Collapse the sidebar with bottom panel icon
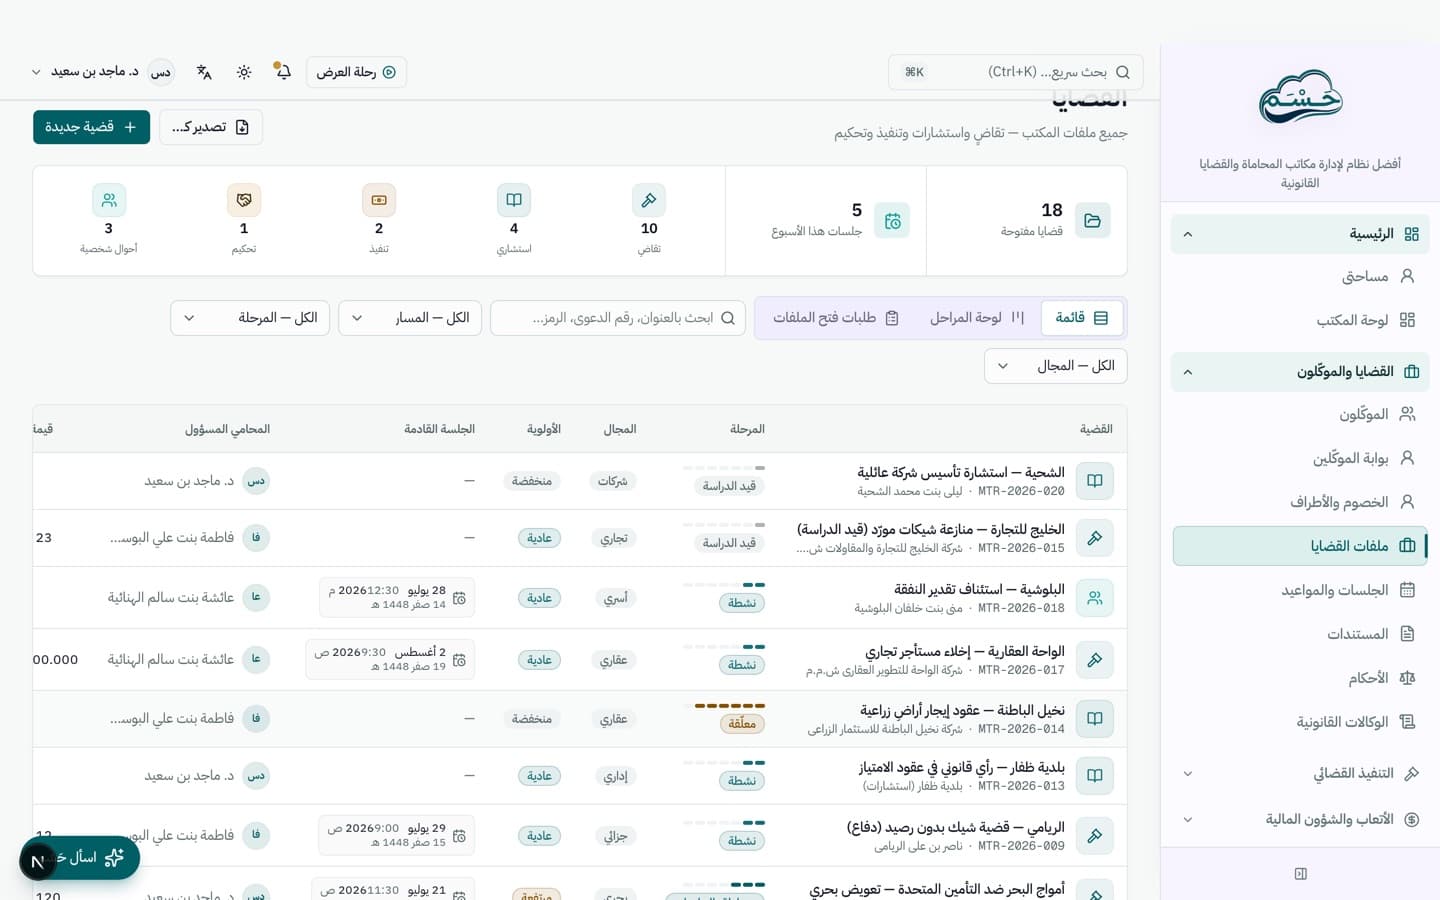The width and height of the screenshot is (1440, 900). click(1300, 874)
